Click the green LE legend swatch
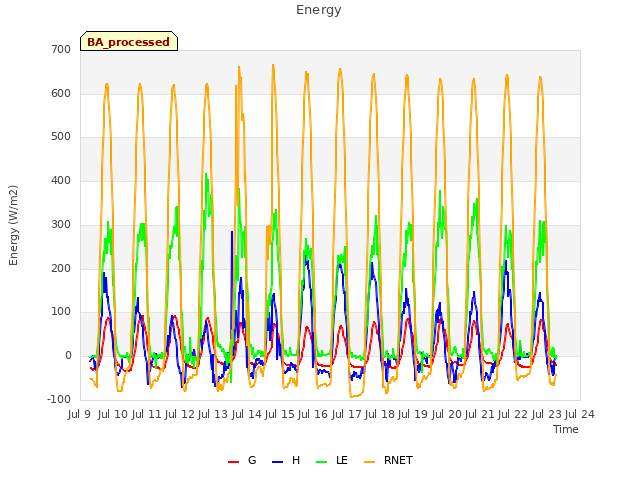Screen dimensions: 640x480 322,462
